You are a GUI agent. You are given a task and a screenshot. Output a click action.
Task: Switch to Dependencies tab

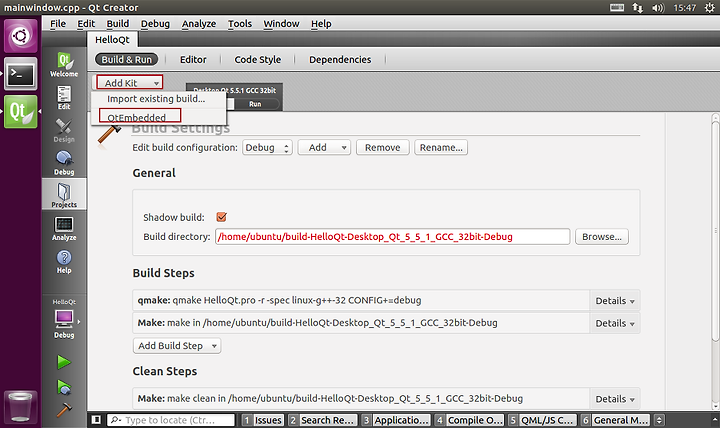pos(340,60)
